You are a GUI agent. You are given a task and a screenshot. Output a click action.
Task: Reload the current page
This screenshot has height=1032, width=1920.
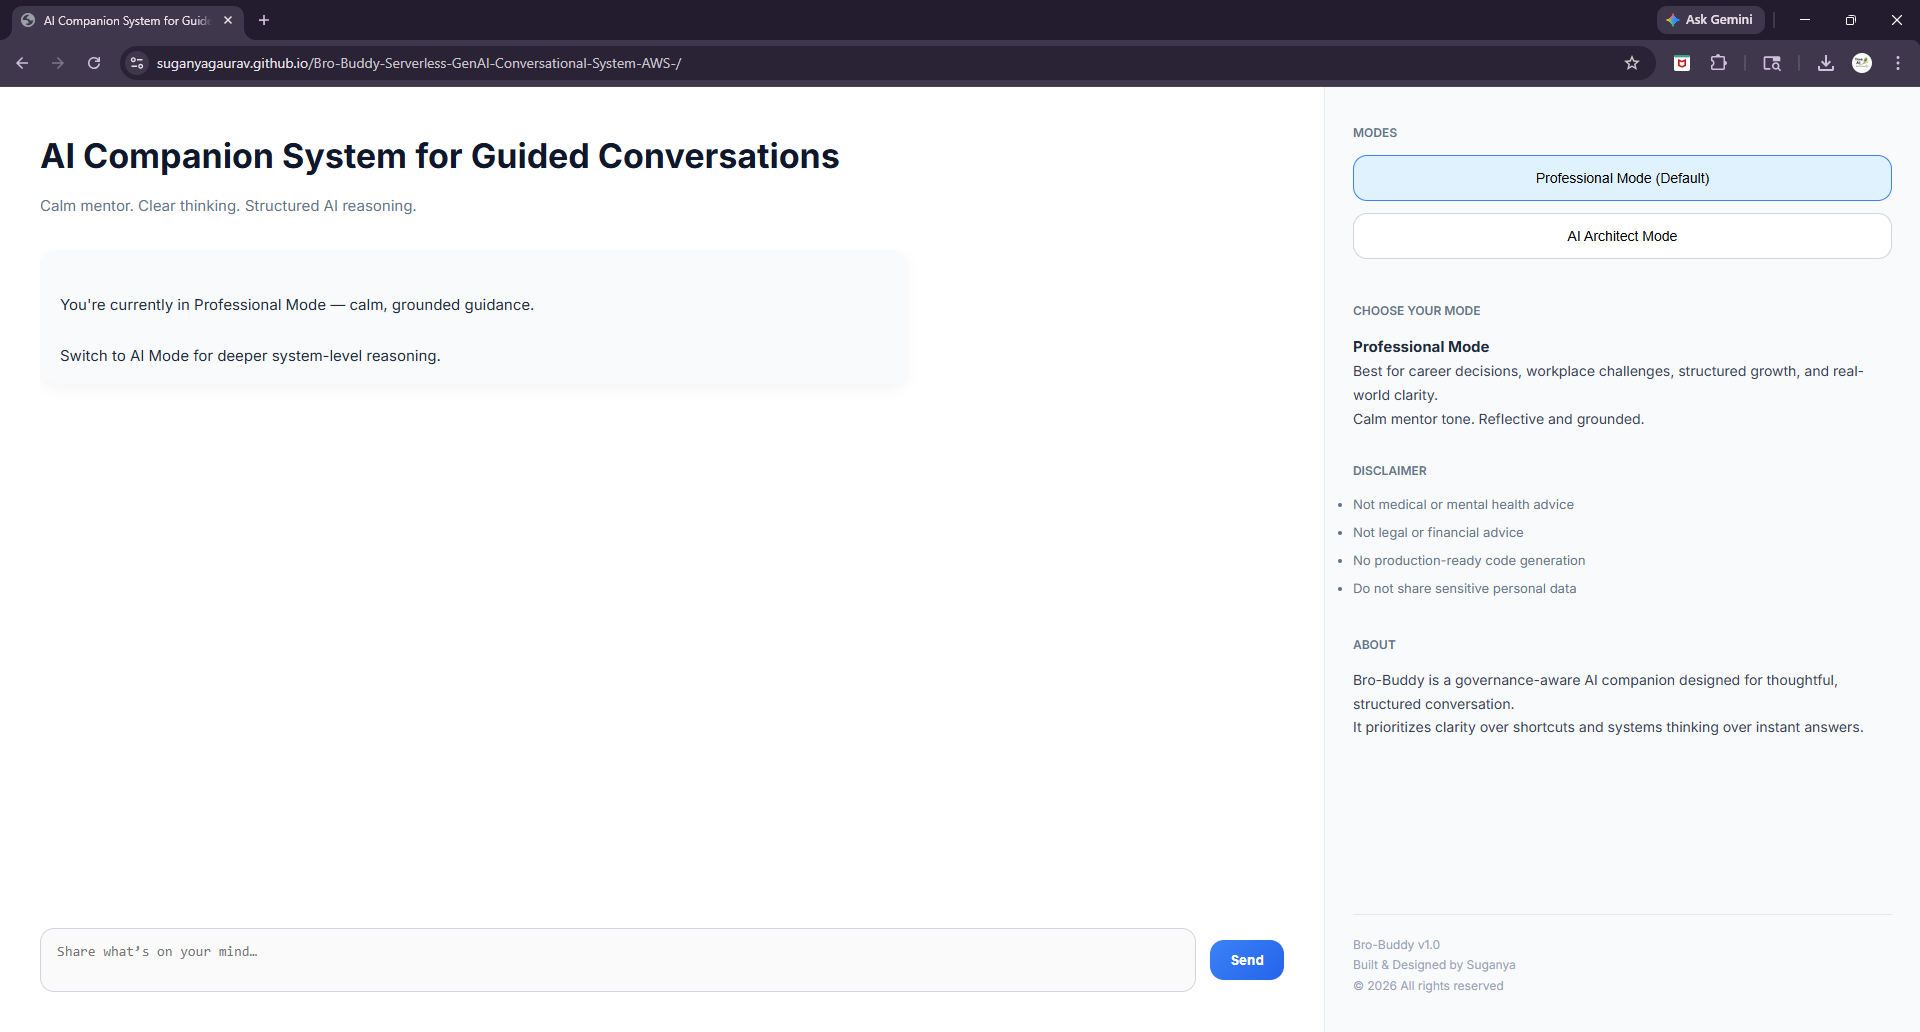click(x=94, y=63)
